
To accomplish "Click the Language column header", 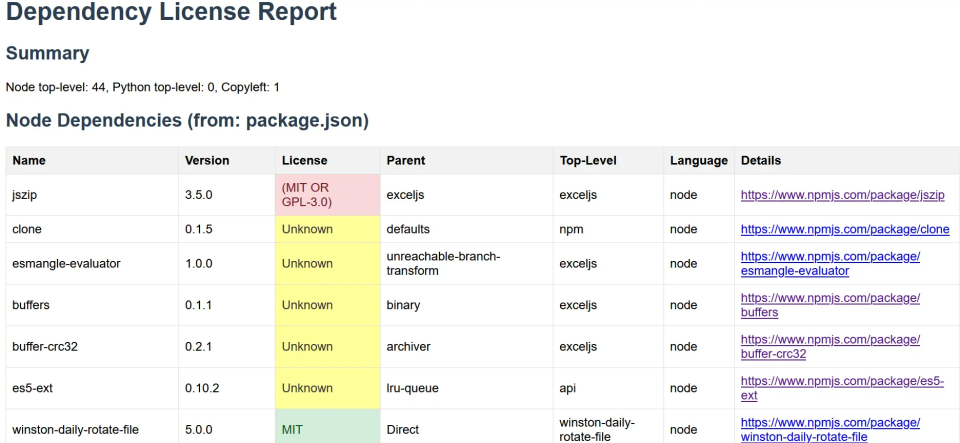I will 698,160.
